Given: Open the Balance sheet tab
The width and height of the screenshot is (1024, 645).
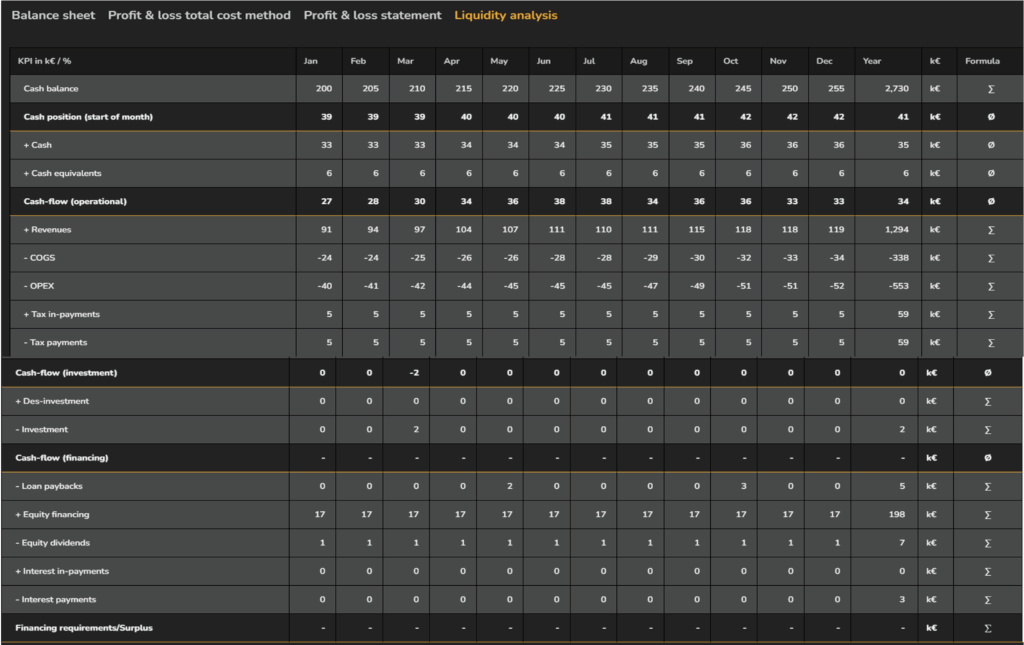Looking at the screenshot, I should point(54,16).
